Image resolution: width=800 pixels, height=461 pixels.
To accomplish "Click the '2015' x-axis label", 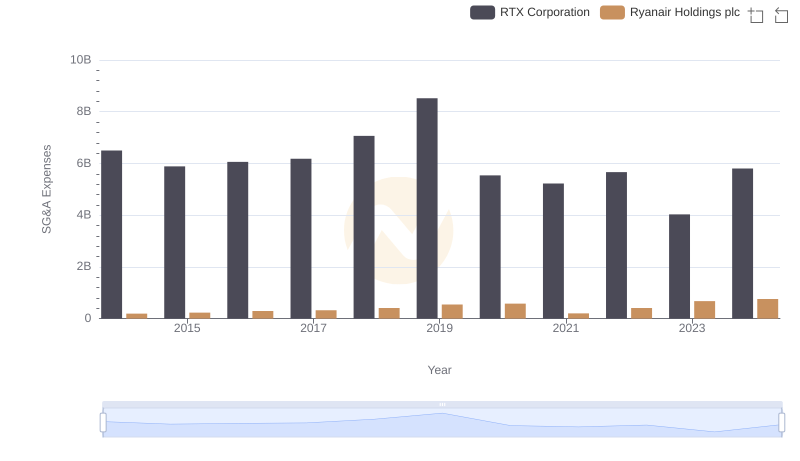I will (187, 328).
